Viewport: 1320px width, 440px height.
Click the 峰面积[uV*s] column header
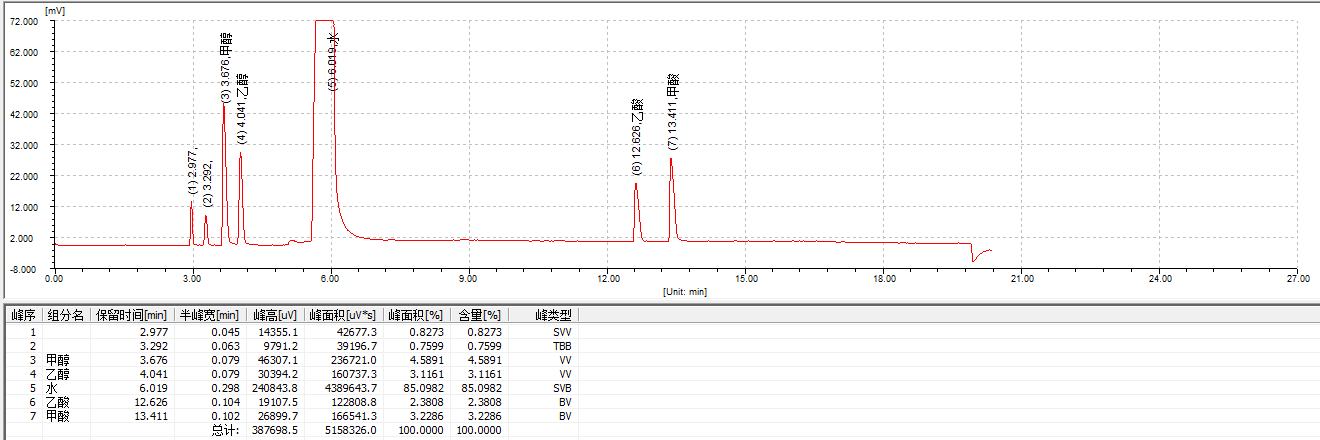[344, 315]
